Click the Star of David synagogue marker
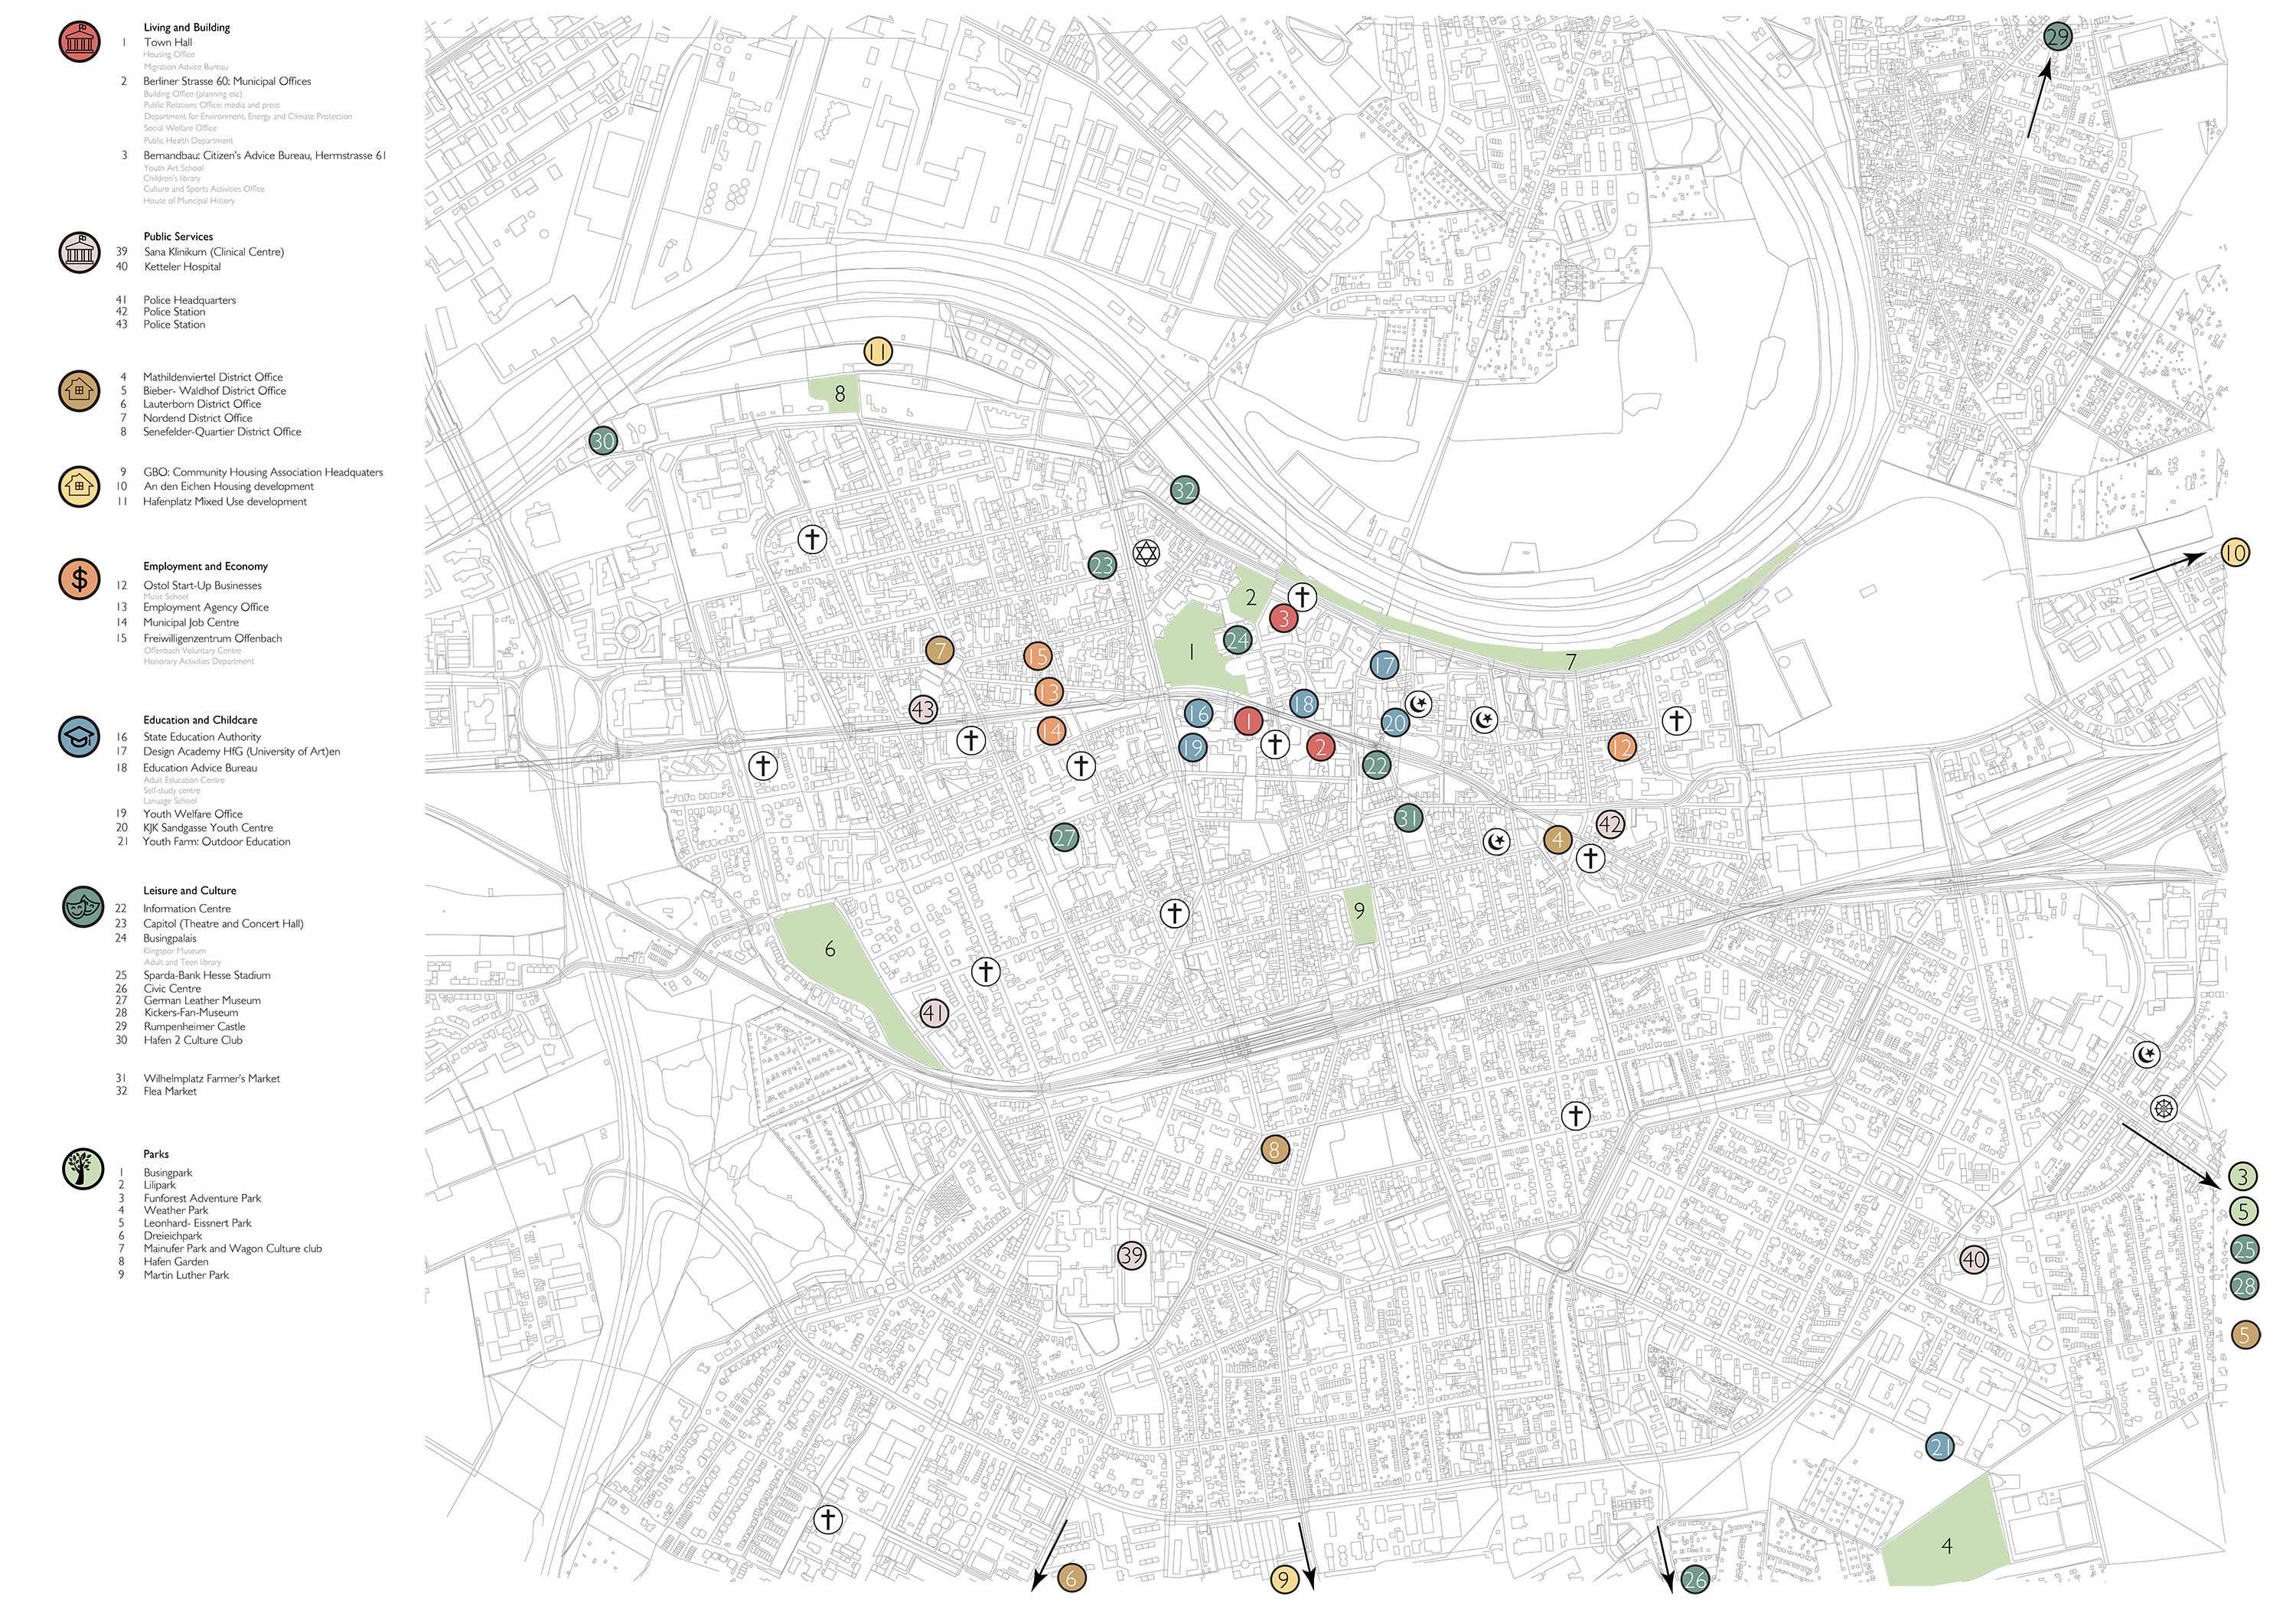This screenshot has width=2296, height=1622. tap(1146, 553)
